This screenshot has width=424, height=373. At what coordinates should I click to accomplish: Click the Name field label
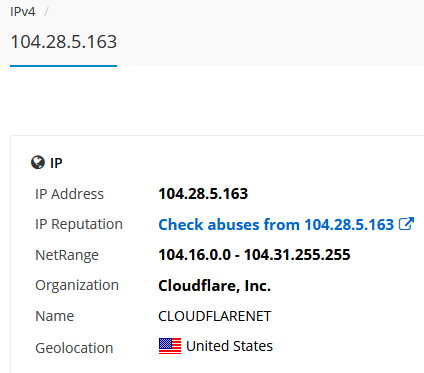click(54, 316)
